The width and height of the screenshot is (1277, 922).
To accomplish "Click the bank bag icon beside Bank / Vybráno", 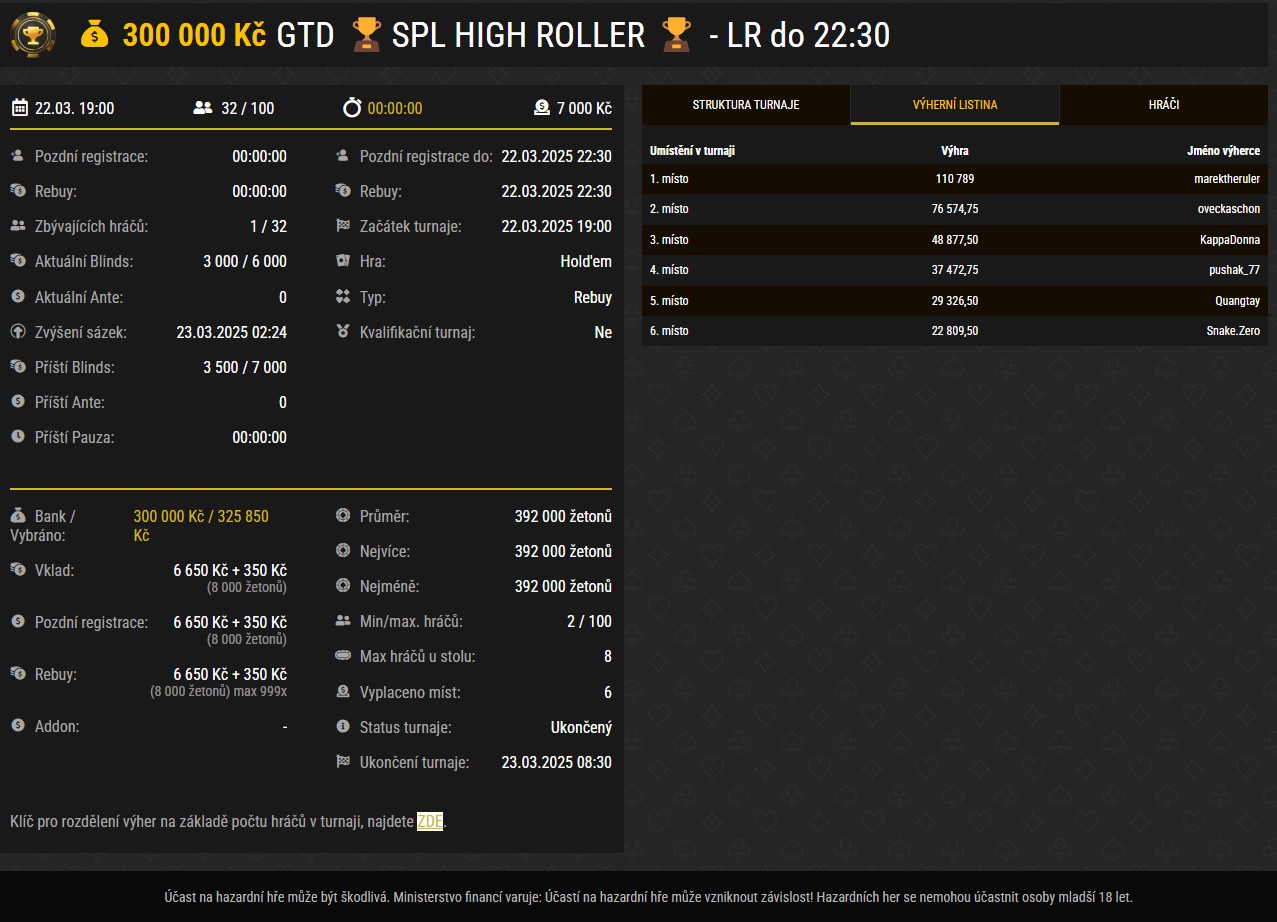I will 18,516.
